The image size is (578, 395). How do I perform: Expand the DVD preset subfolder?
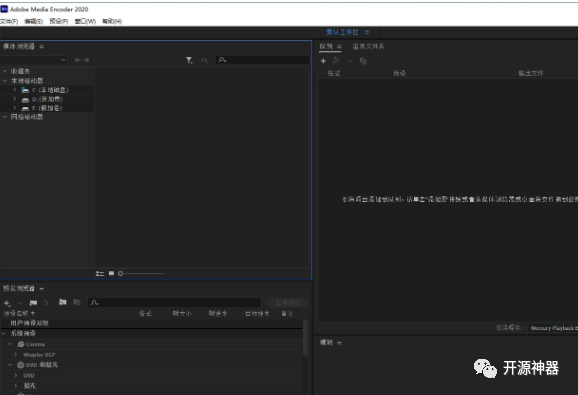click(x=16, y=375)
